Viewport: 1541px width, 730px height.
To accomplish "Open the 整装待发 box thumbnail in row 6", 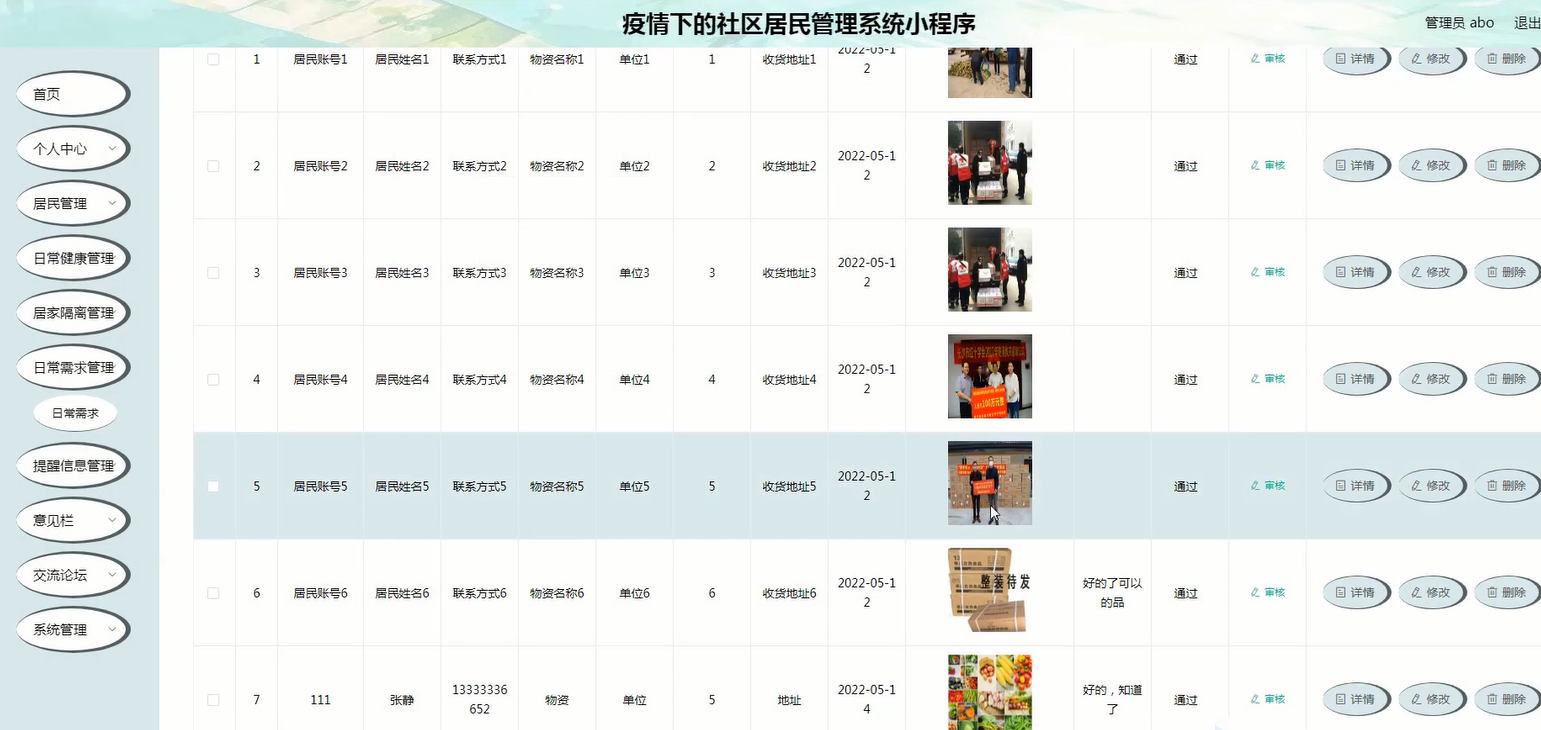I will coord(990,590).
